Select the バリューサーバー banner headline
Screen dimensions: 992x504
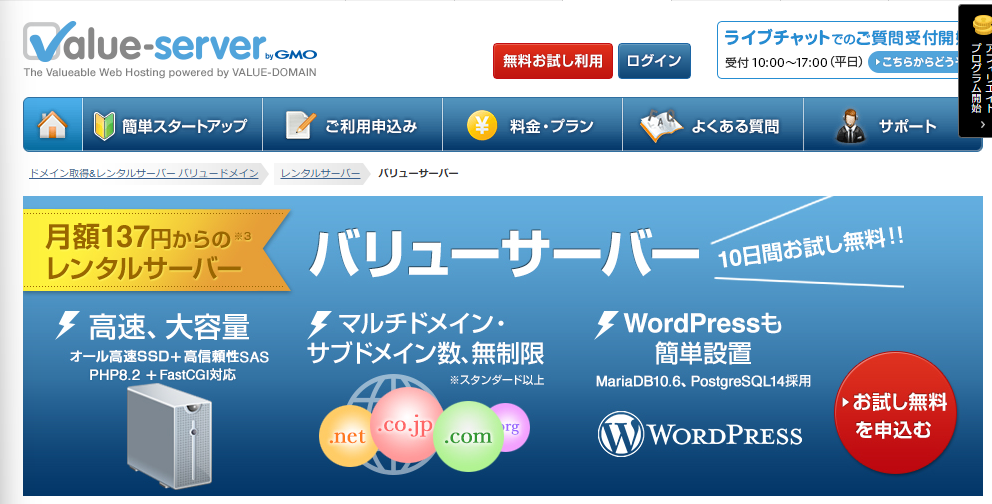504,254
